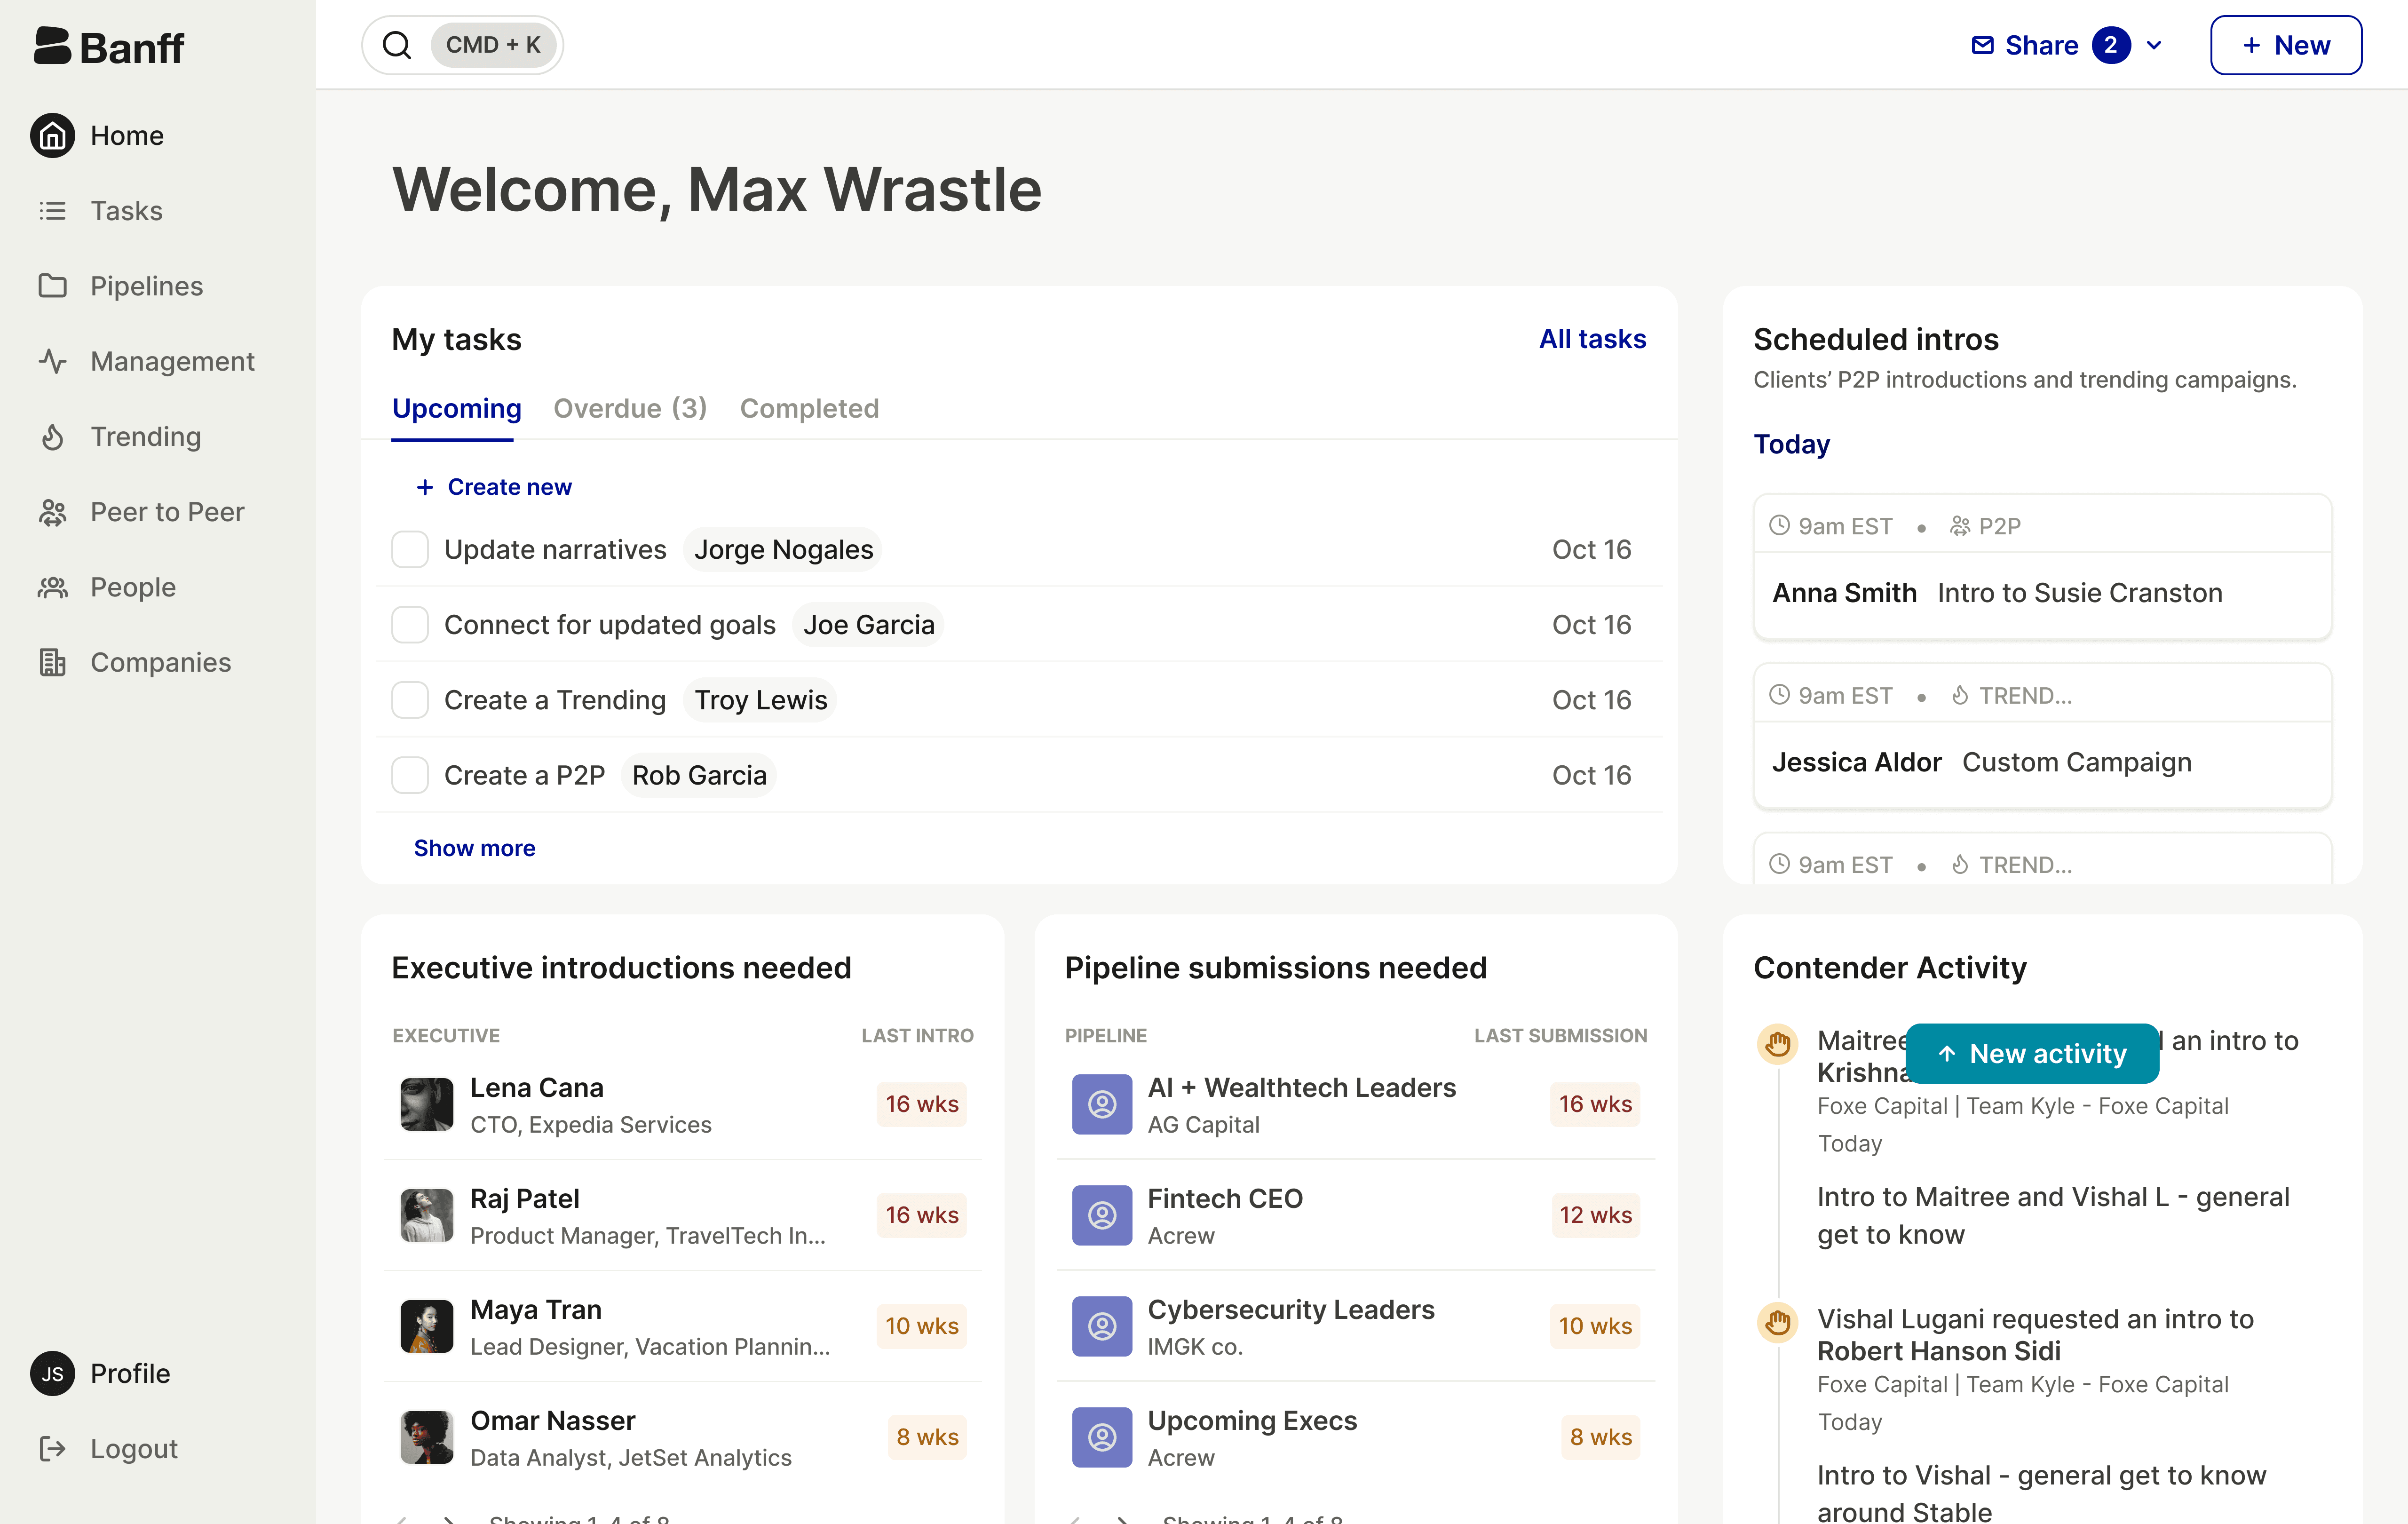Open Lena Cana's profile thumbnail
This screenshot has height=1524, width=2408.
click(x=427, y=1104)
